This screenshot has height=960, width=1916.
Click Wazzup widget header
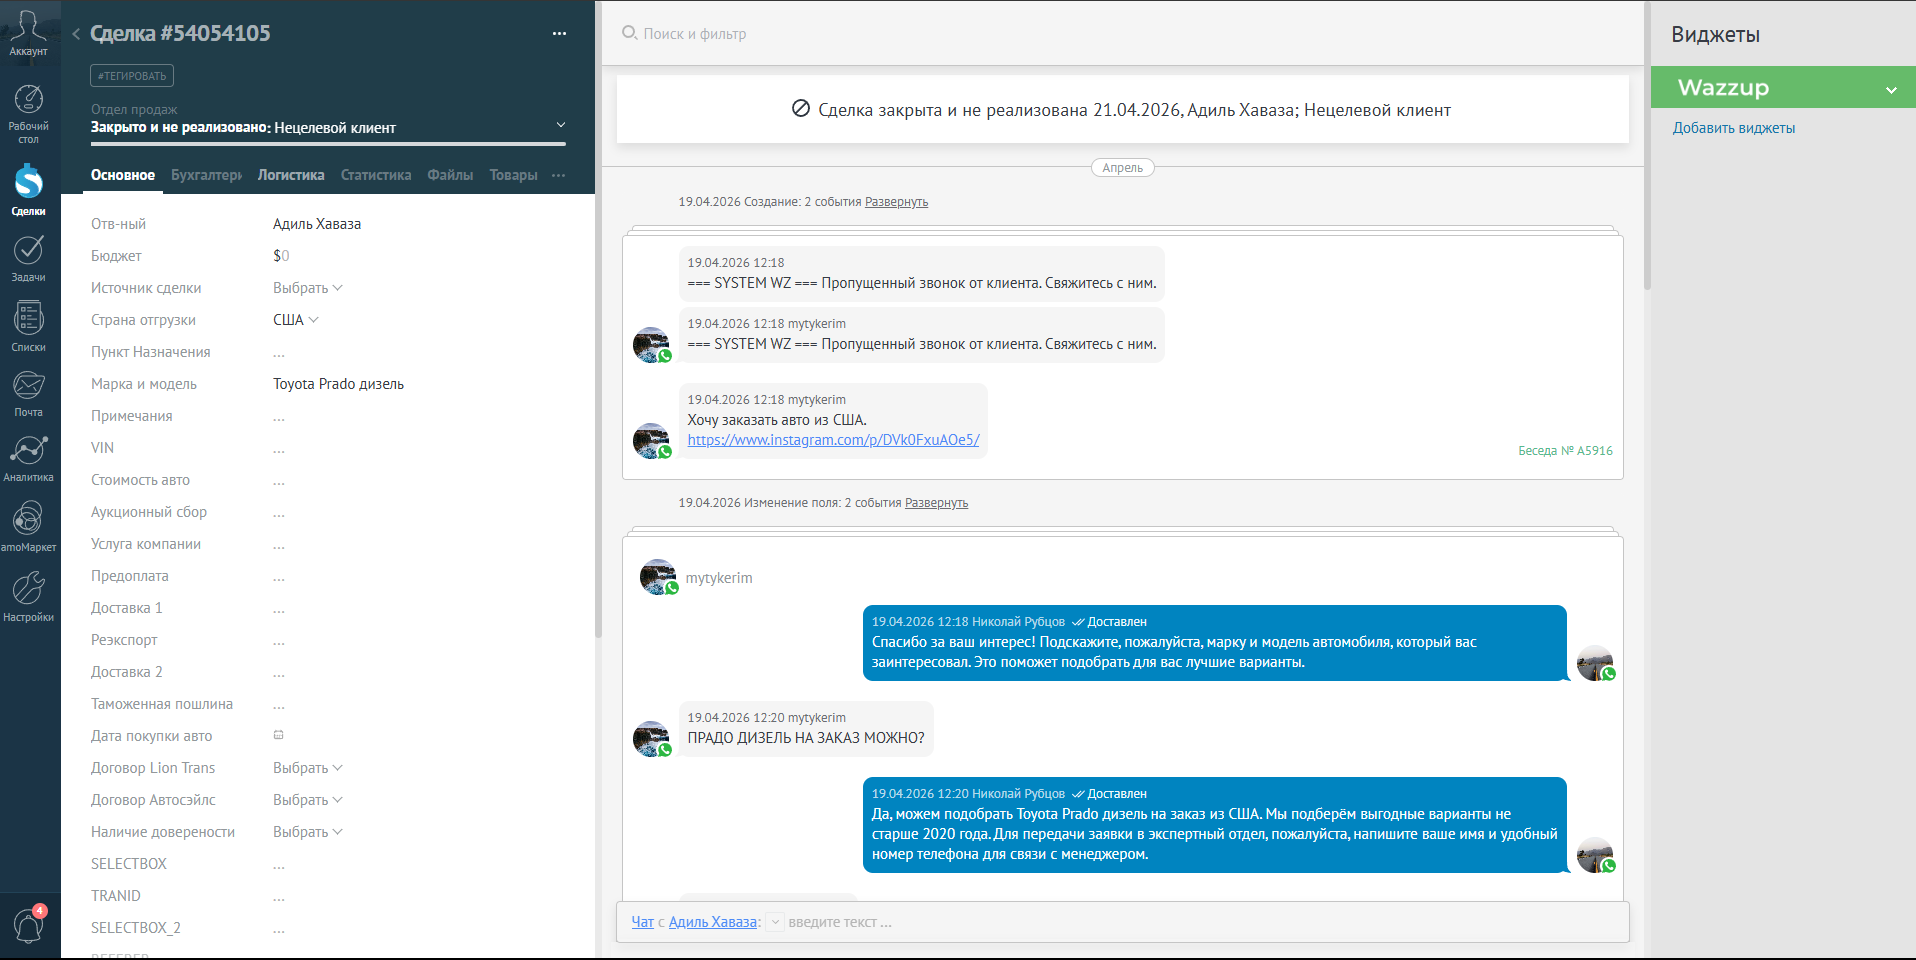coord(1783,87)
